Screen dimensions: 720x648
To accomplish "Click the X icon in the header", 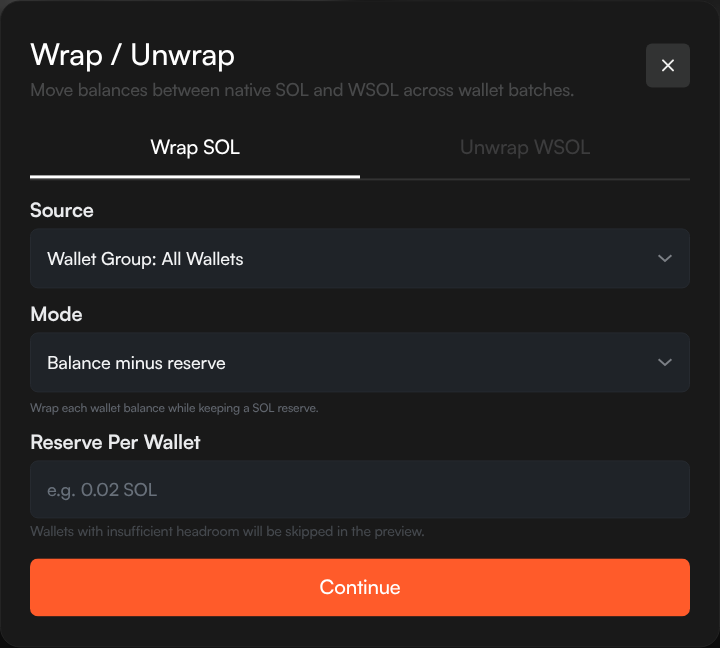I will (668, 66).
